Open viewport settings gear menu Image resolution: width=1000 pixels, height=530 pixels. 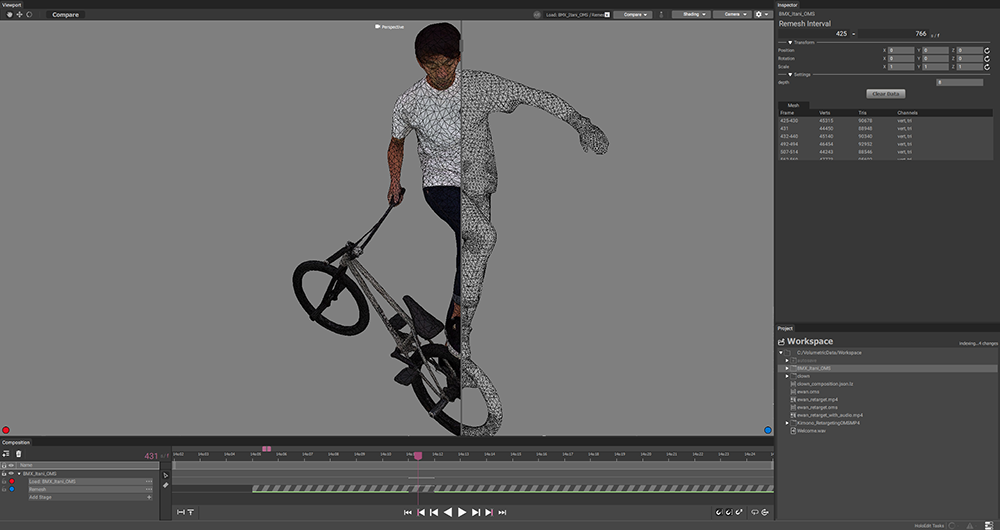[761, 14]
